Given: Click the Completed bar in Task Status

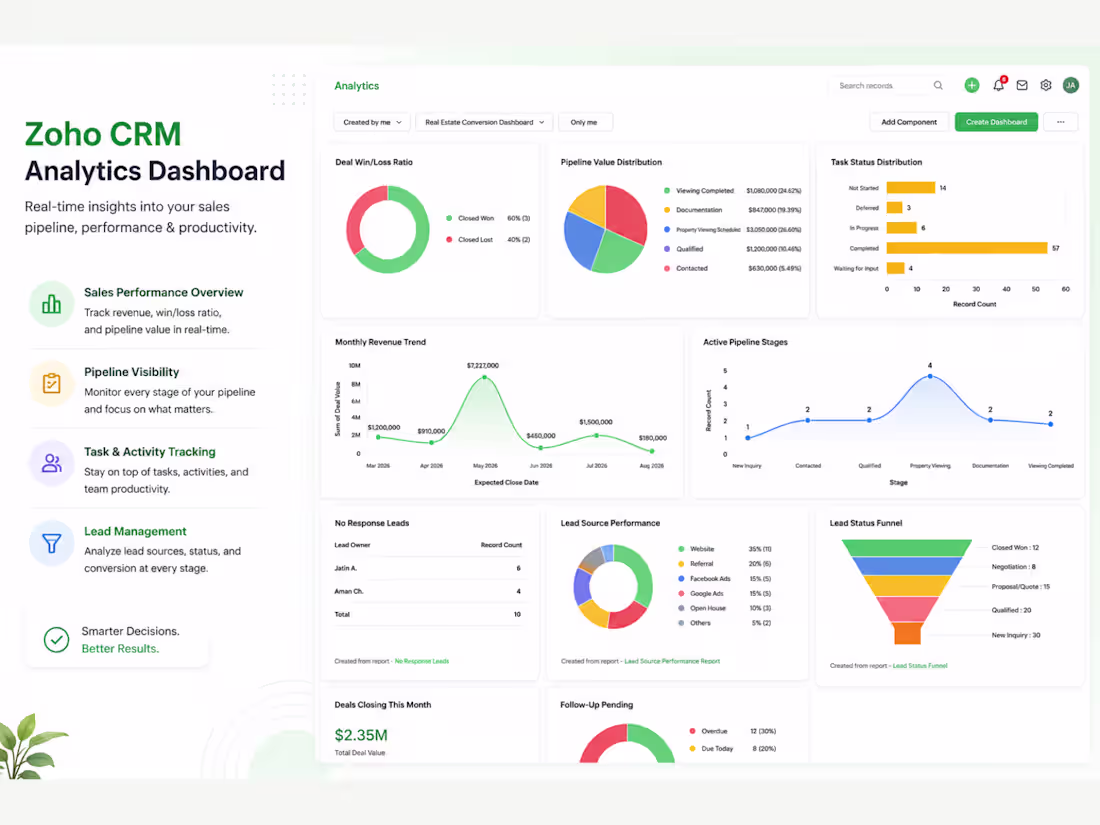Looking at the screenshot, I should click(967, 248).
